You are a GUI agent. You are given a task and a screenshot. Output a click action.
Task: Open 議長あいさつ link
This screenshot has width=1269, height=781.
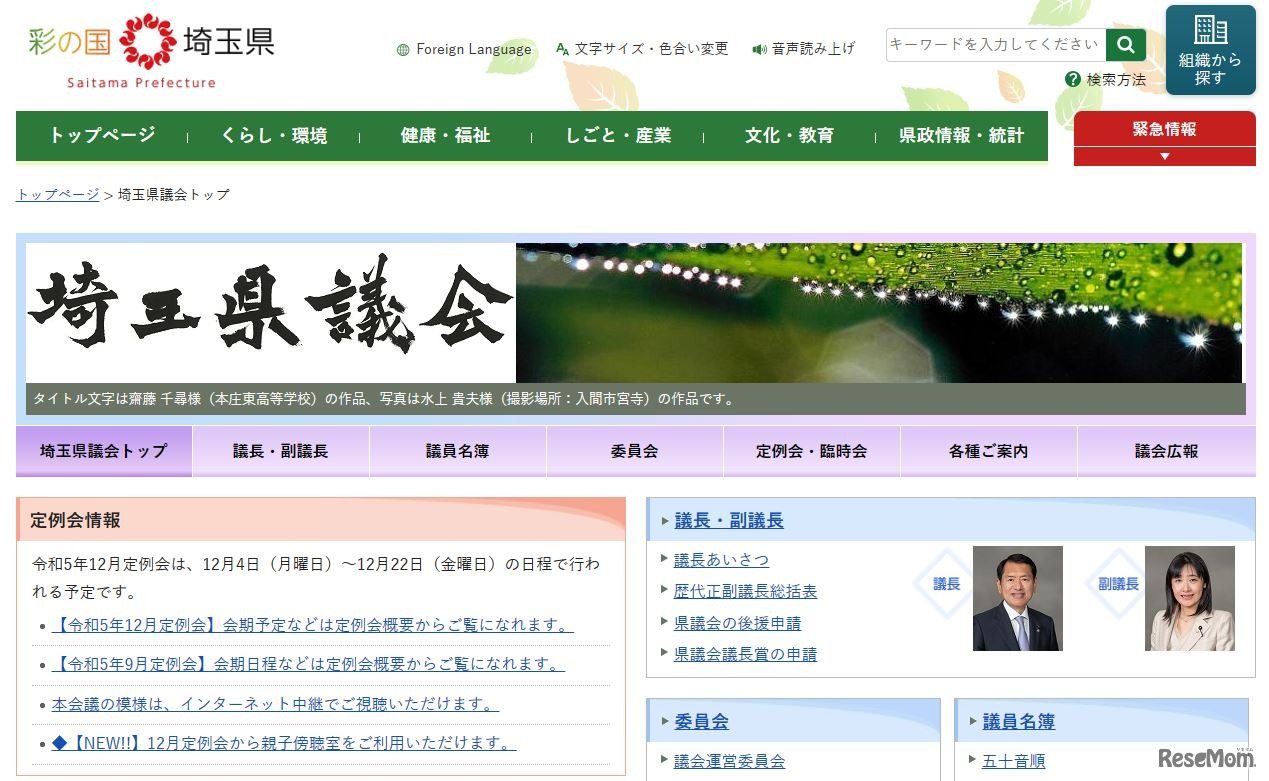(x=721, y=560)
